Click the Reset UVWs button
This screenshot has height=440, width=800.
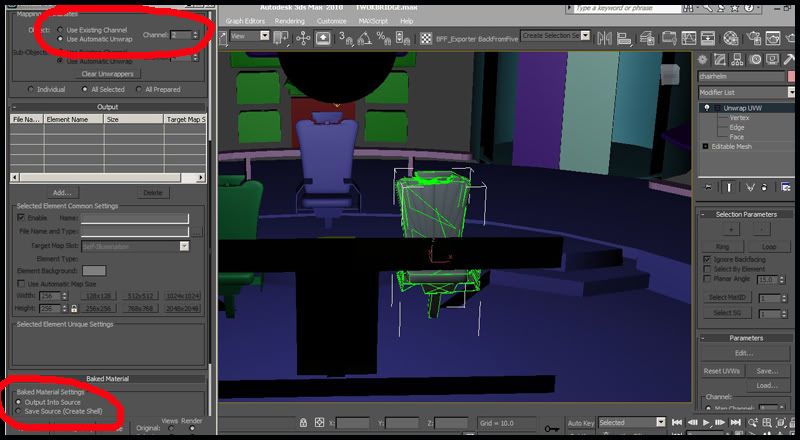pyautogui.click(x=721, y=371)
